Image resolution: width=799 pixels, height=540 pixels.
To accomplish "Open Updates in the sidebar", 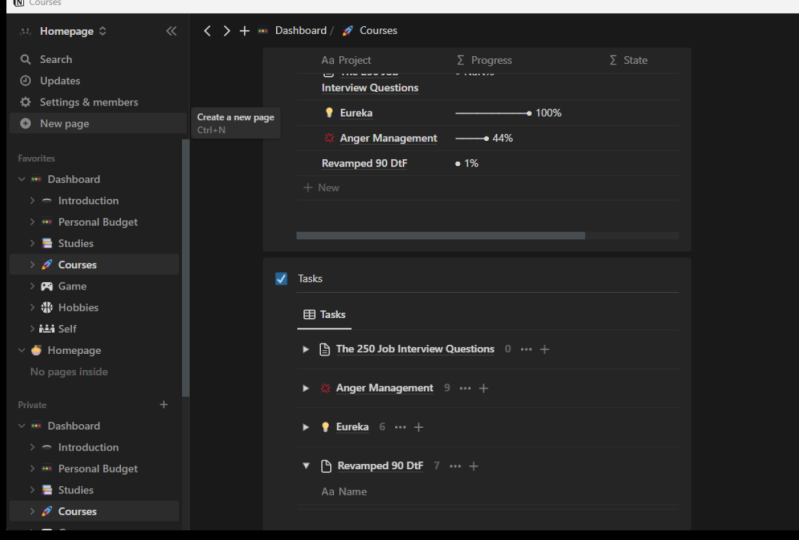I will coord(59,81).
